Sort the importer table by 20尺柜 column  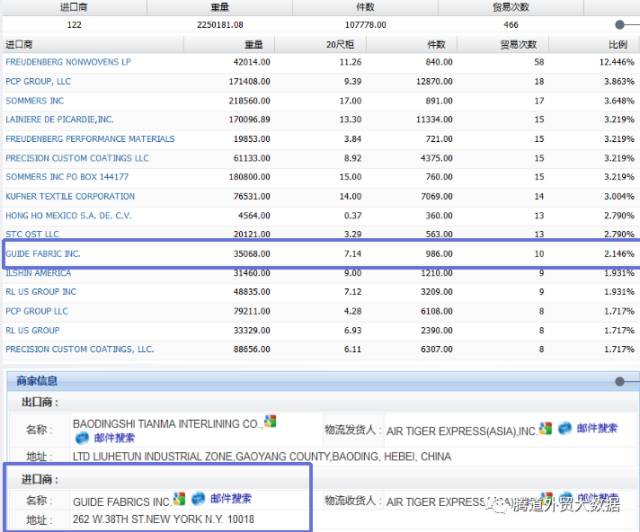point(340,45)
